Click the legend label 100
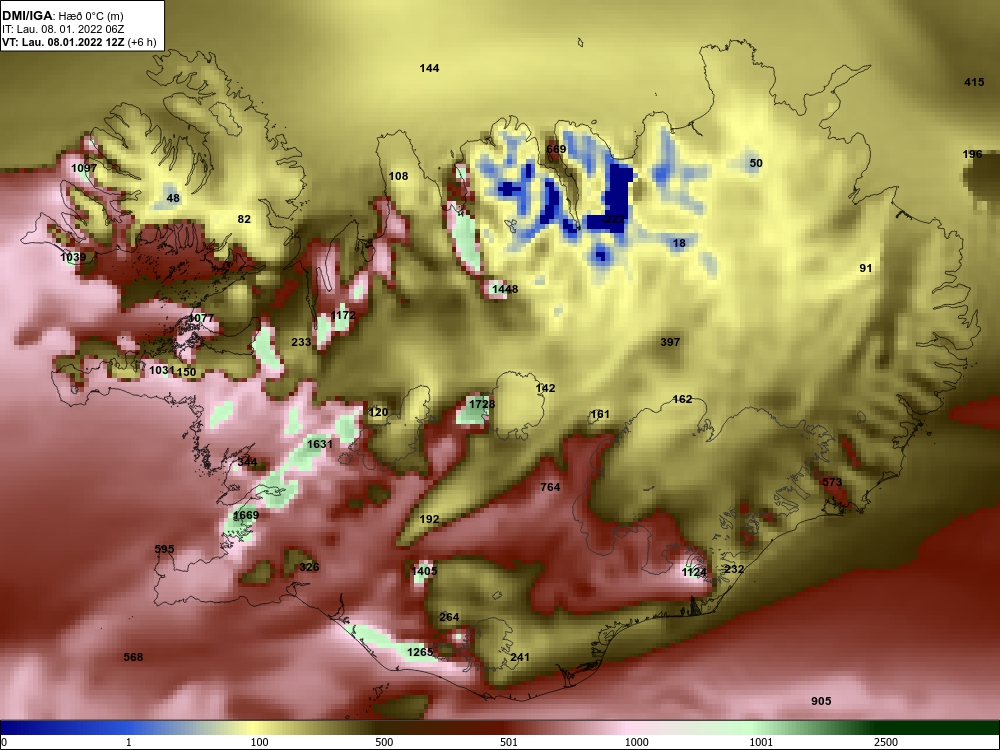Screen dimensions: 1000x750 260,742
